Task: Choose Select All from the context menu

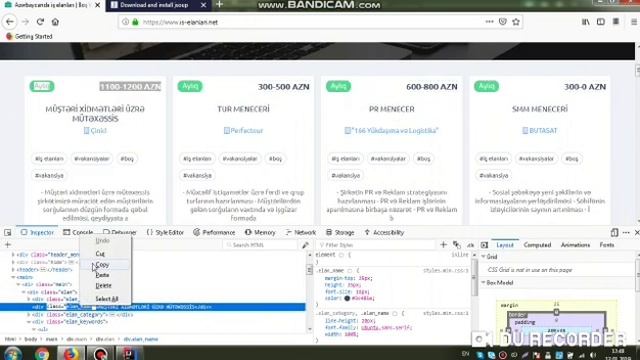Action: coord(105,299)
